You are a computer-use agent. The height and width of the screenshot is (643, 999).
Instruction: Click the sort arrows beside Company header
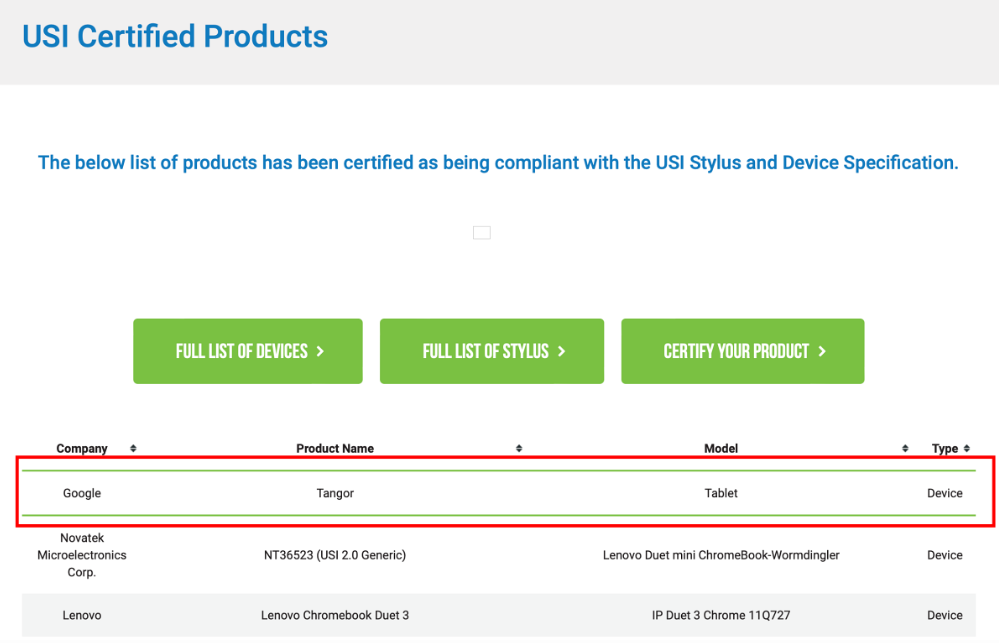point(133,449)
